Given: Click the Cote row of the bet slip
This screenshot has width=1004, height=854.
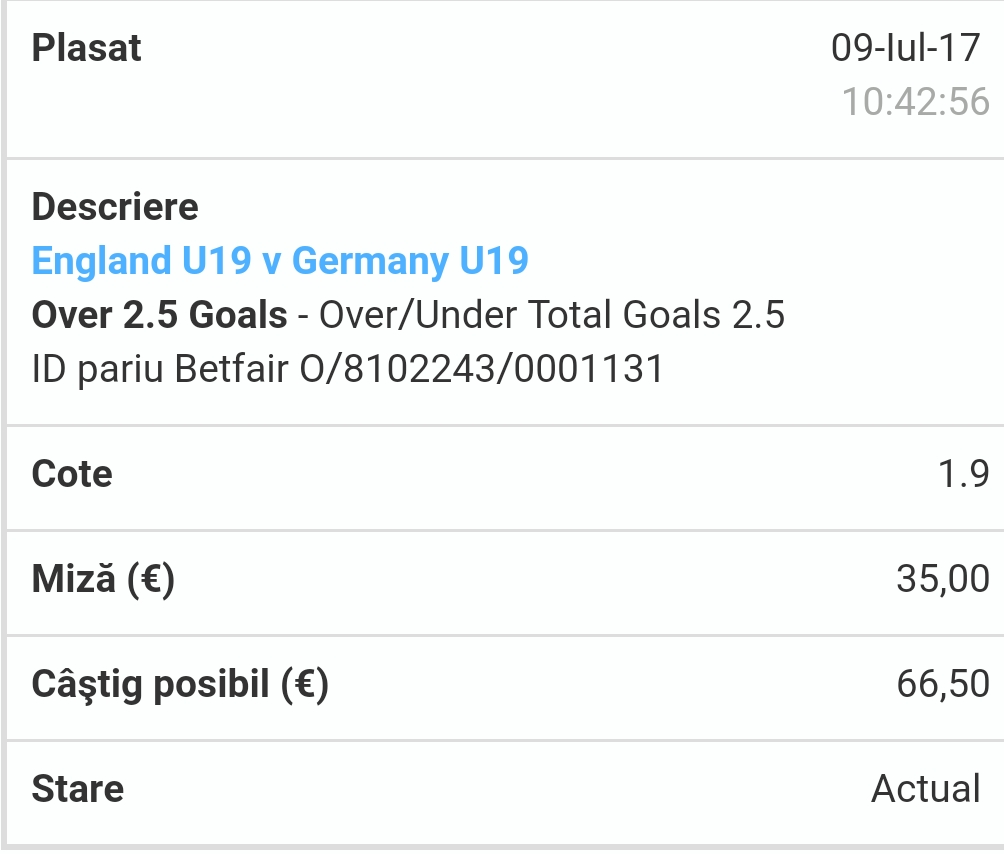Looking at the screenshot, I should pyautogui.click(x=505, y=478).
